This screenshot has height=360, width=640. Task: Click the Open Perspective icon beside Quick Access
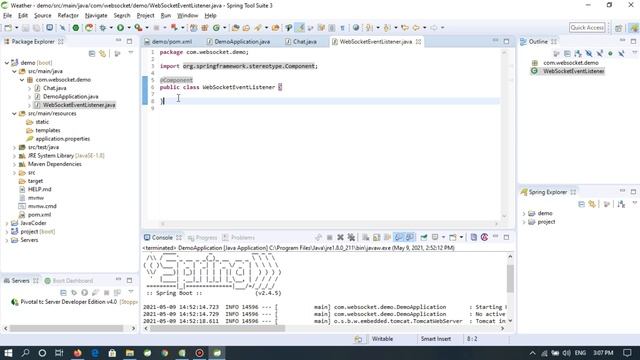point(619,28)
